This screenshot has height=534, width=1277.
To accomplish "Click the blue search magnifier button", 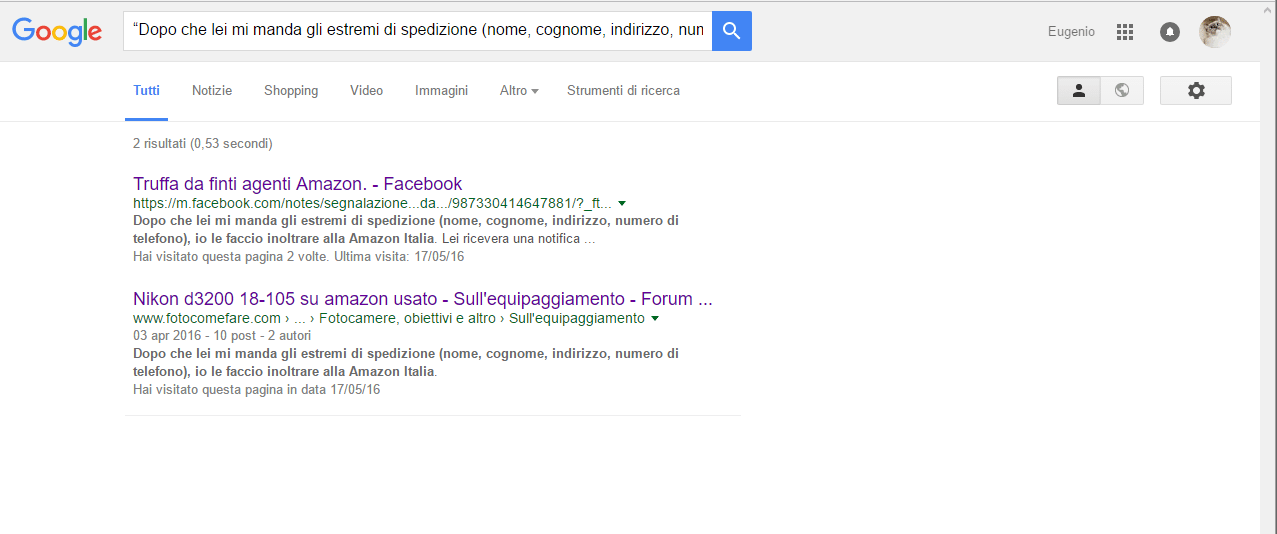I will coord(731,31).
